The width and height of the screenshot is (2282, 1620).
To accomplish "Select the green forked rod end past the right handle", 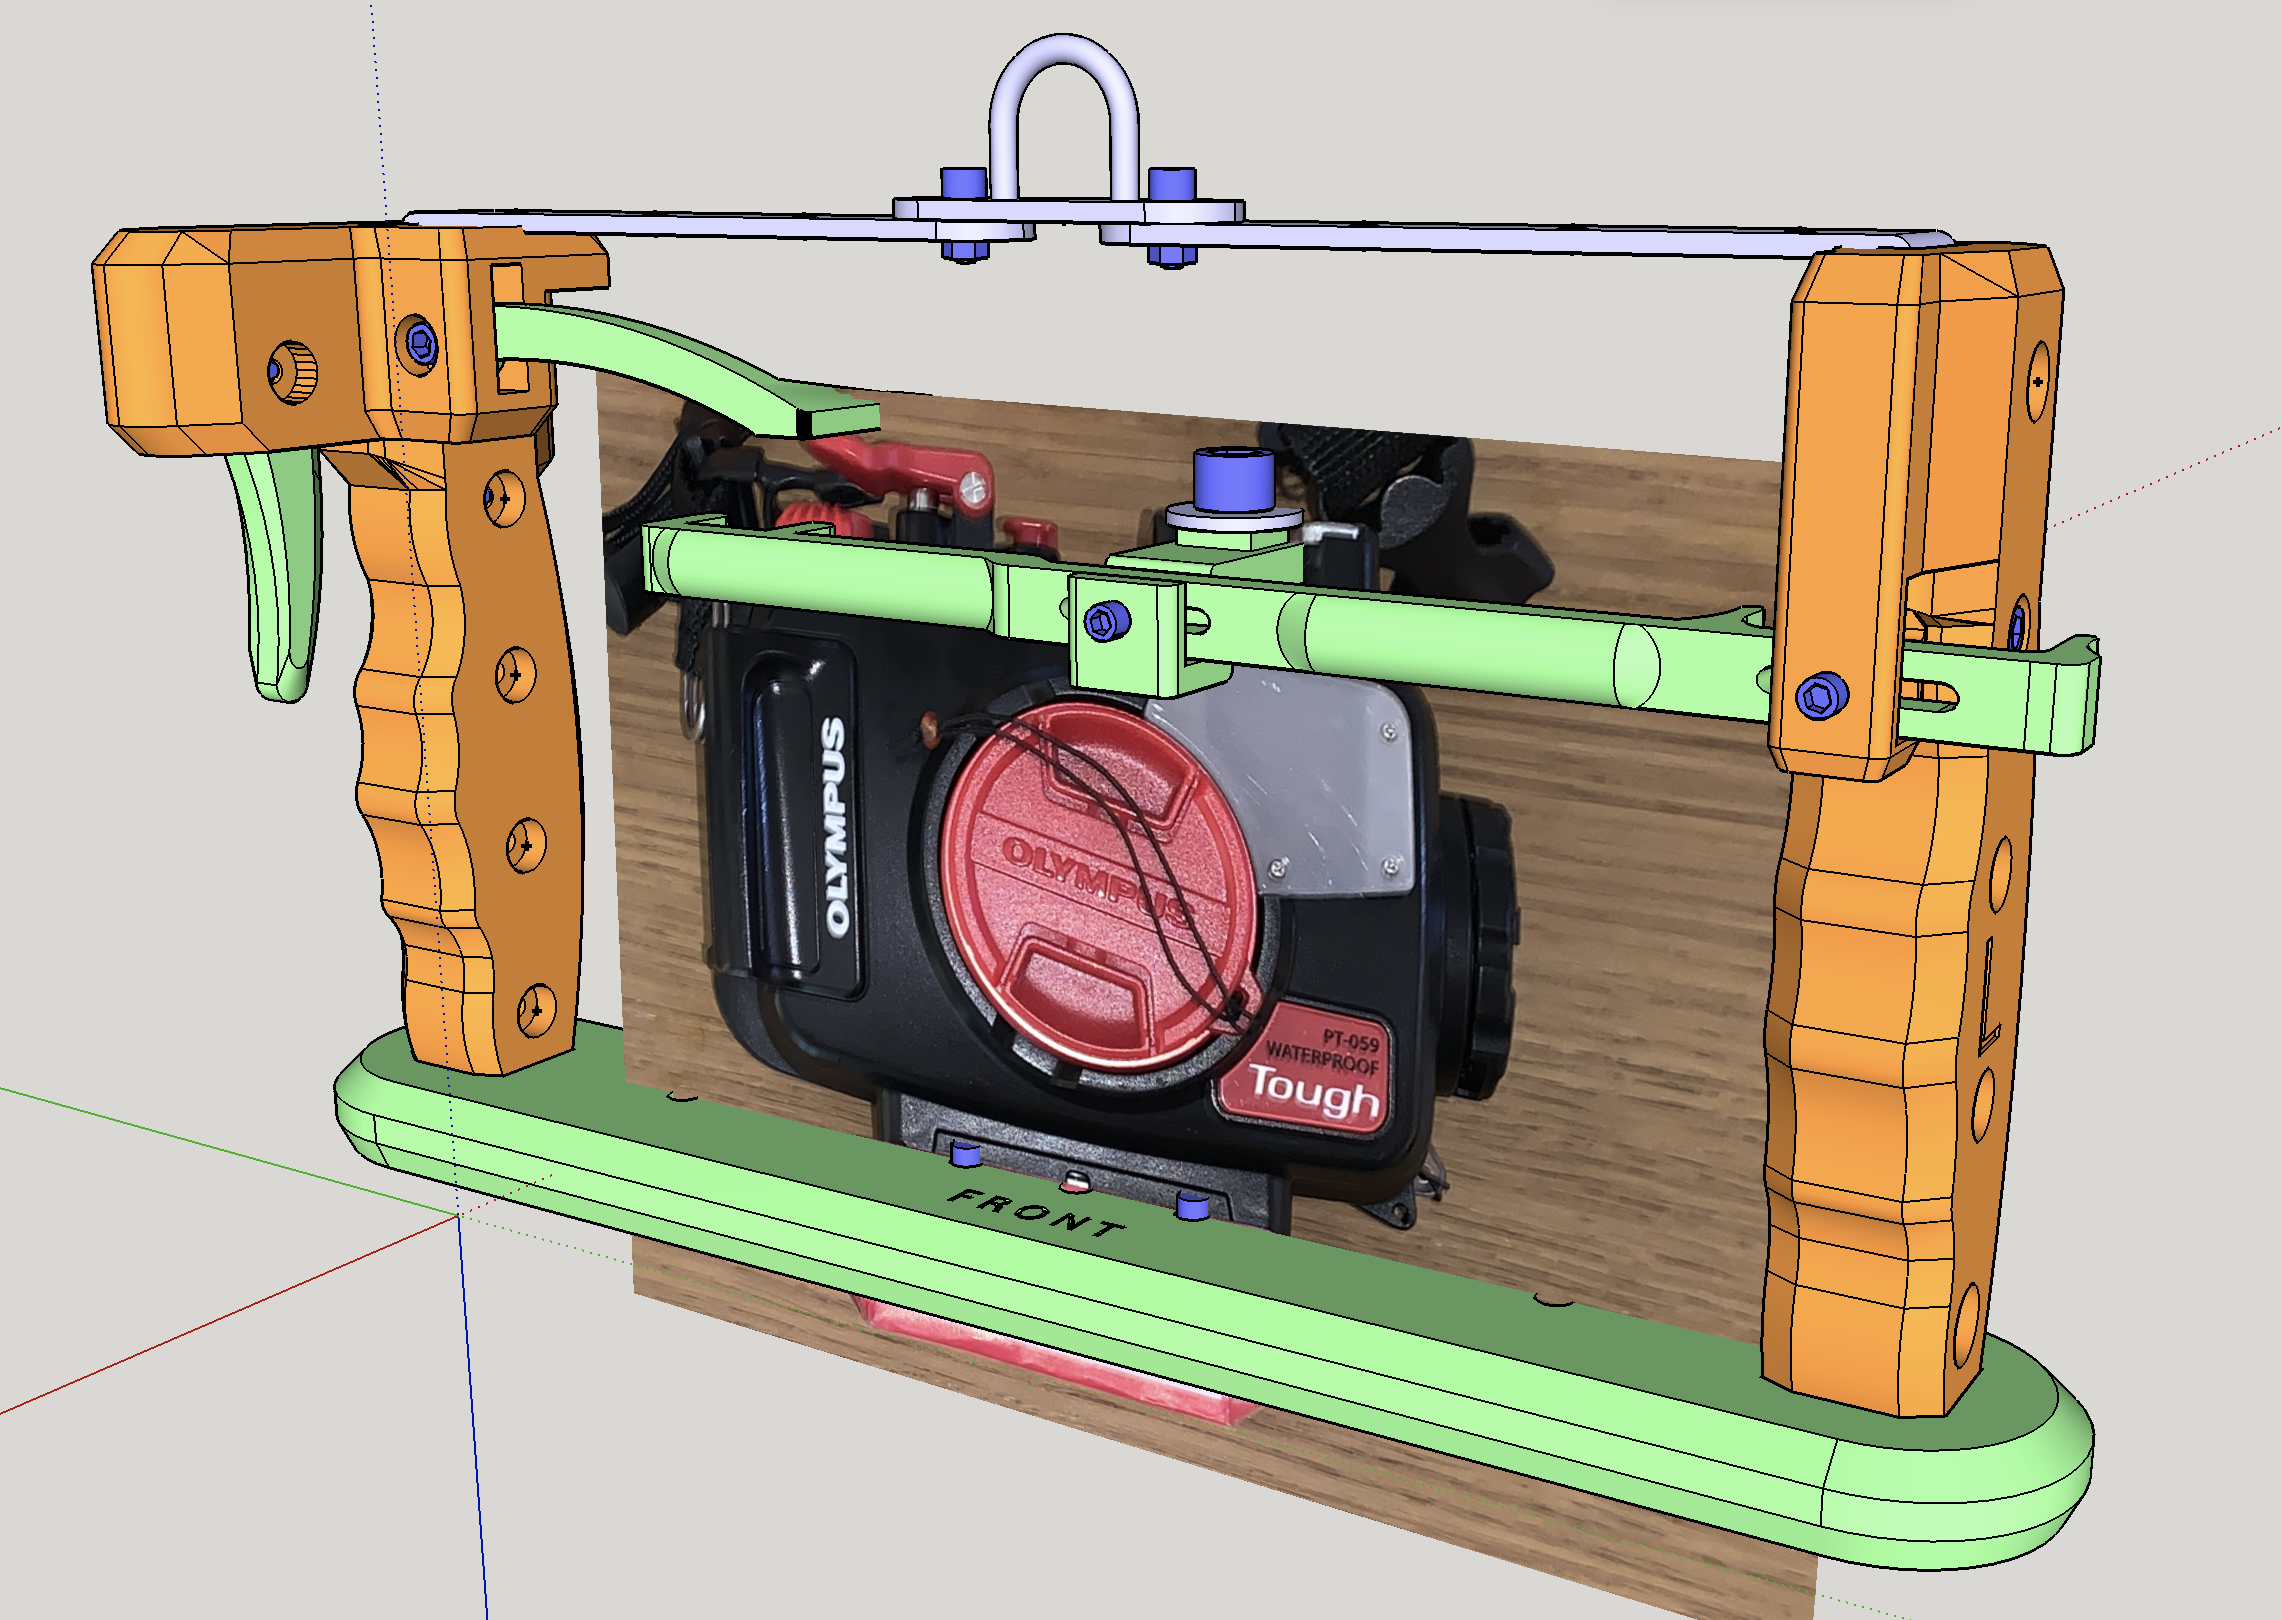I will [2000, 695].
